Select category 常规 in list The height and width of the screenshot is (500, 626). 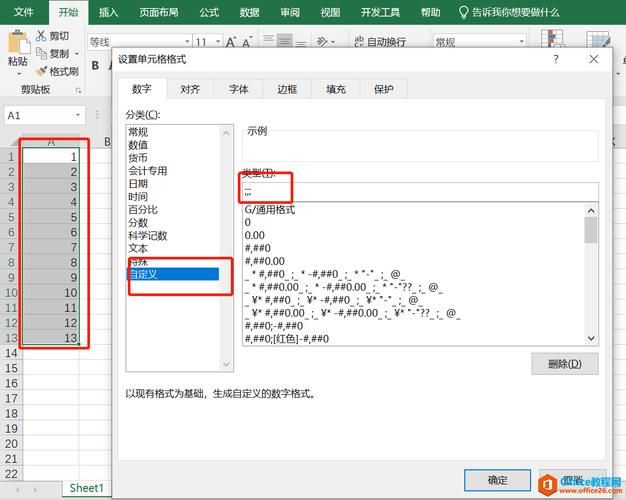click(138, 132)
